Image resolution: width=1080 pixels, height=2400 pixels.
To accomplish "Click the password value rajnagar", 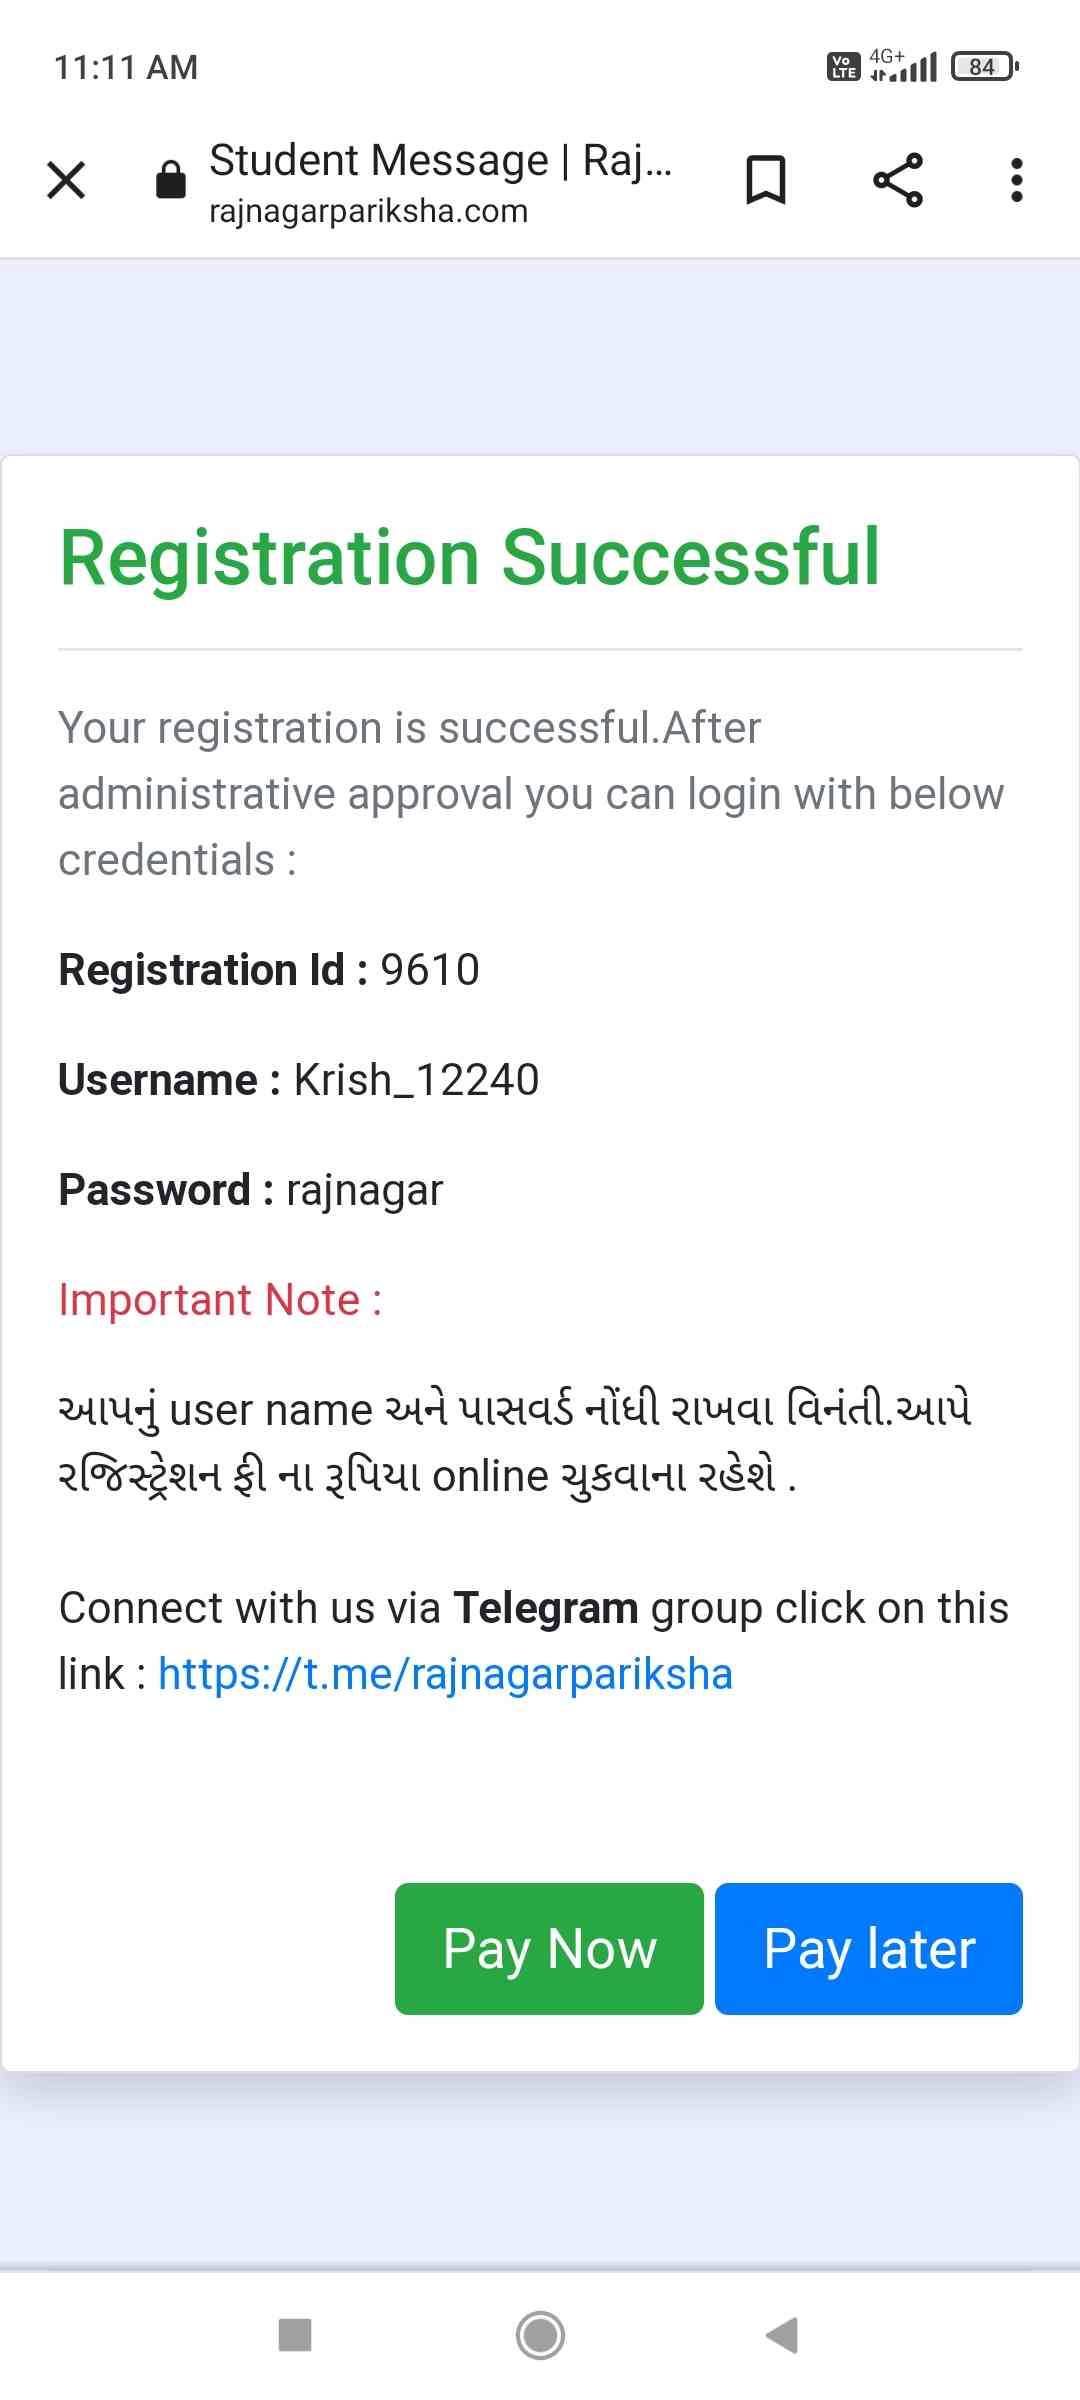I will point(364,1190).
